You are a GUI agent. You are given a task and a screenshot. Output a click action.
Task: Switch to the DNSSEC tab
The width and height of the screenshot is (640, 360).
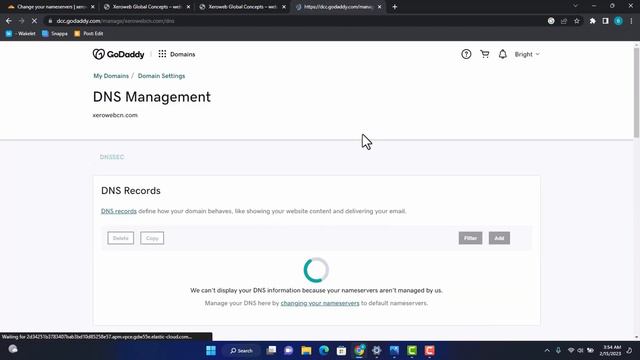tap(112, 157)
